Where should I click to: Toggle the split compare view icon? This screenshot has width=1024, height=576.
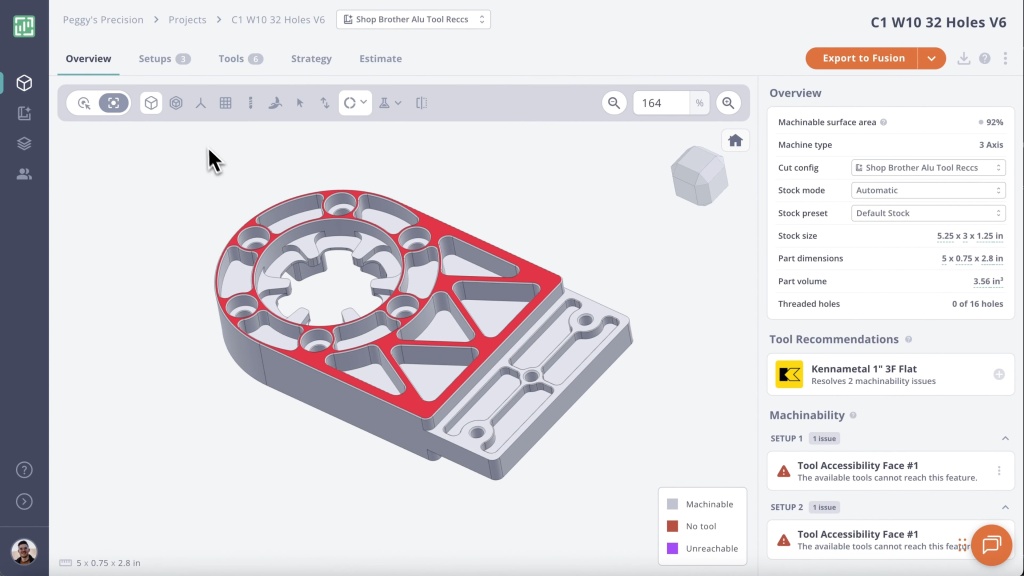(422, 103)
